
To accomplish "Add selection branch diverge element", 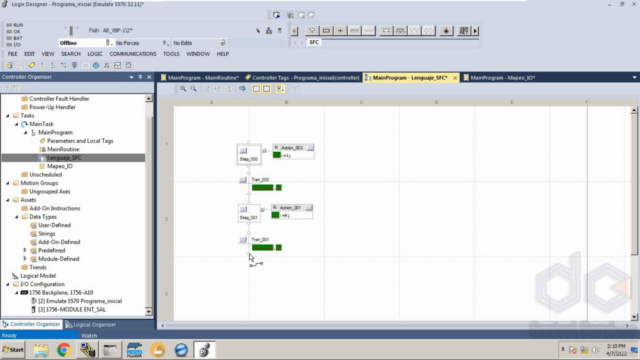I will coord(386,31).
